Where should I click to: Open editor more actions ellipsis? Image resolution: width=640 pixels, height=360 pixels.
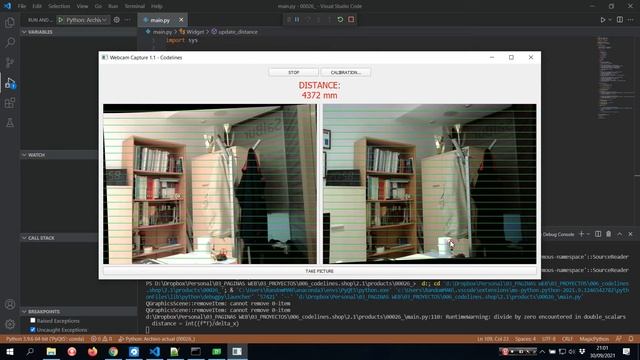[x=631, y=20]
